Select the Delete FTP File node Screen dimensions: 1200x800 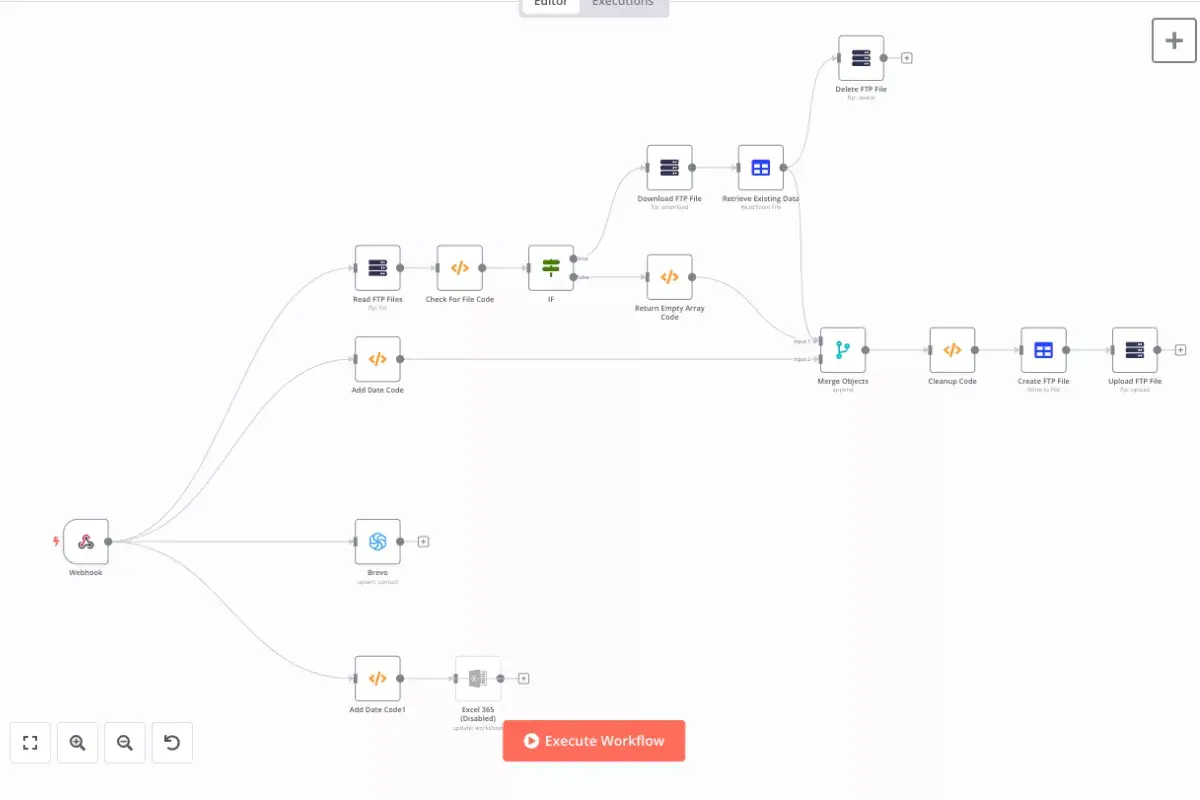click(x=860, y=58)
